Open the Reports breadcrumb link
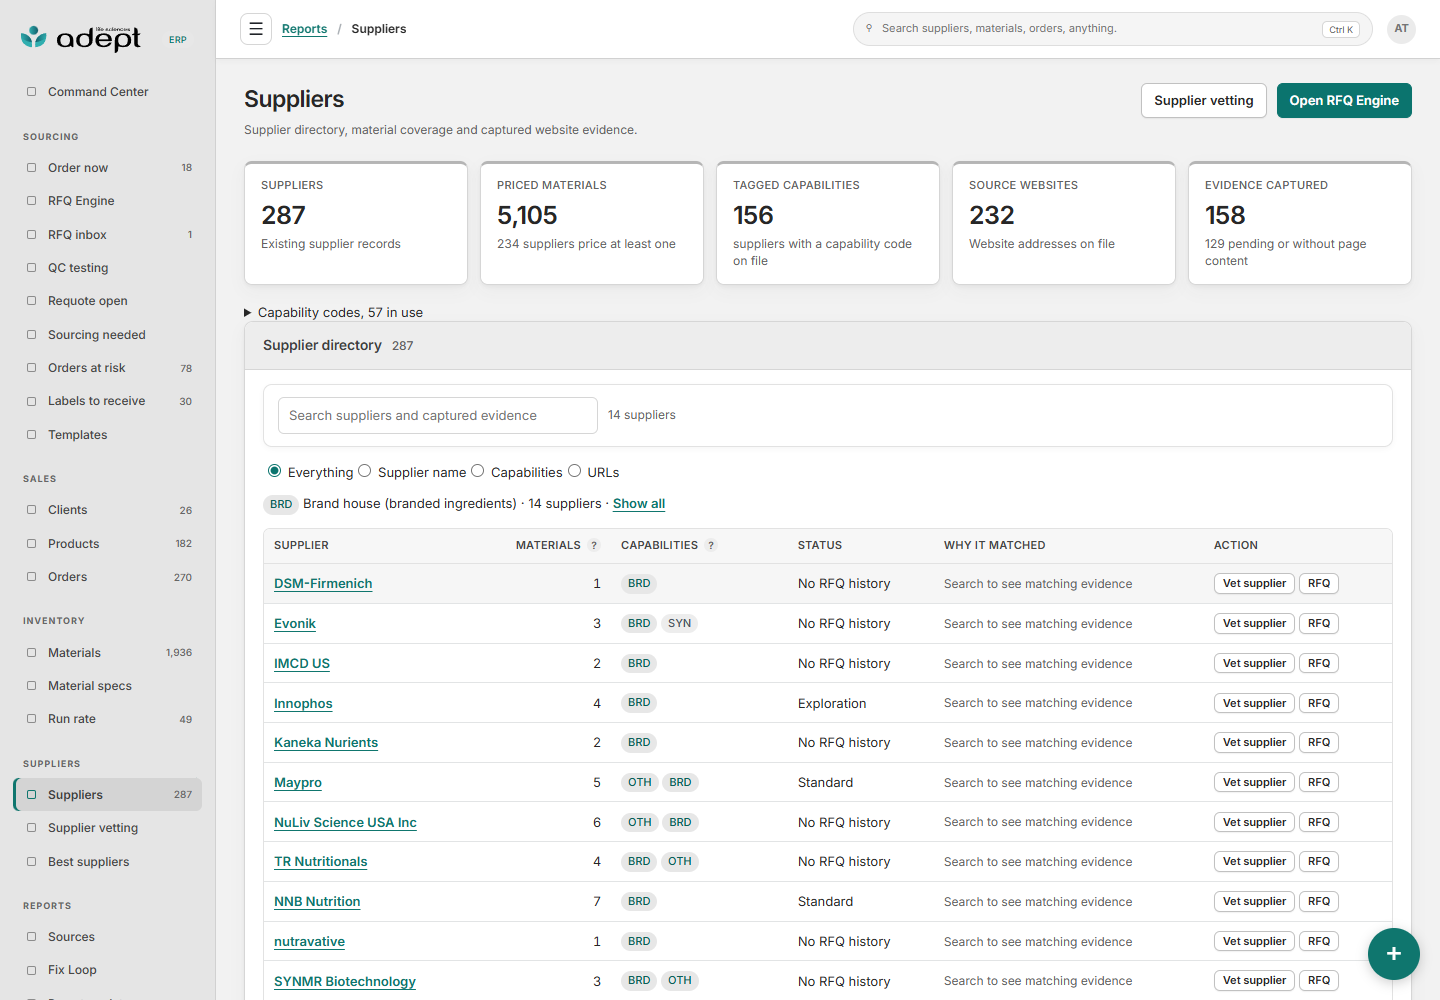 click(x=304, y=29)
